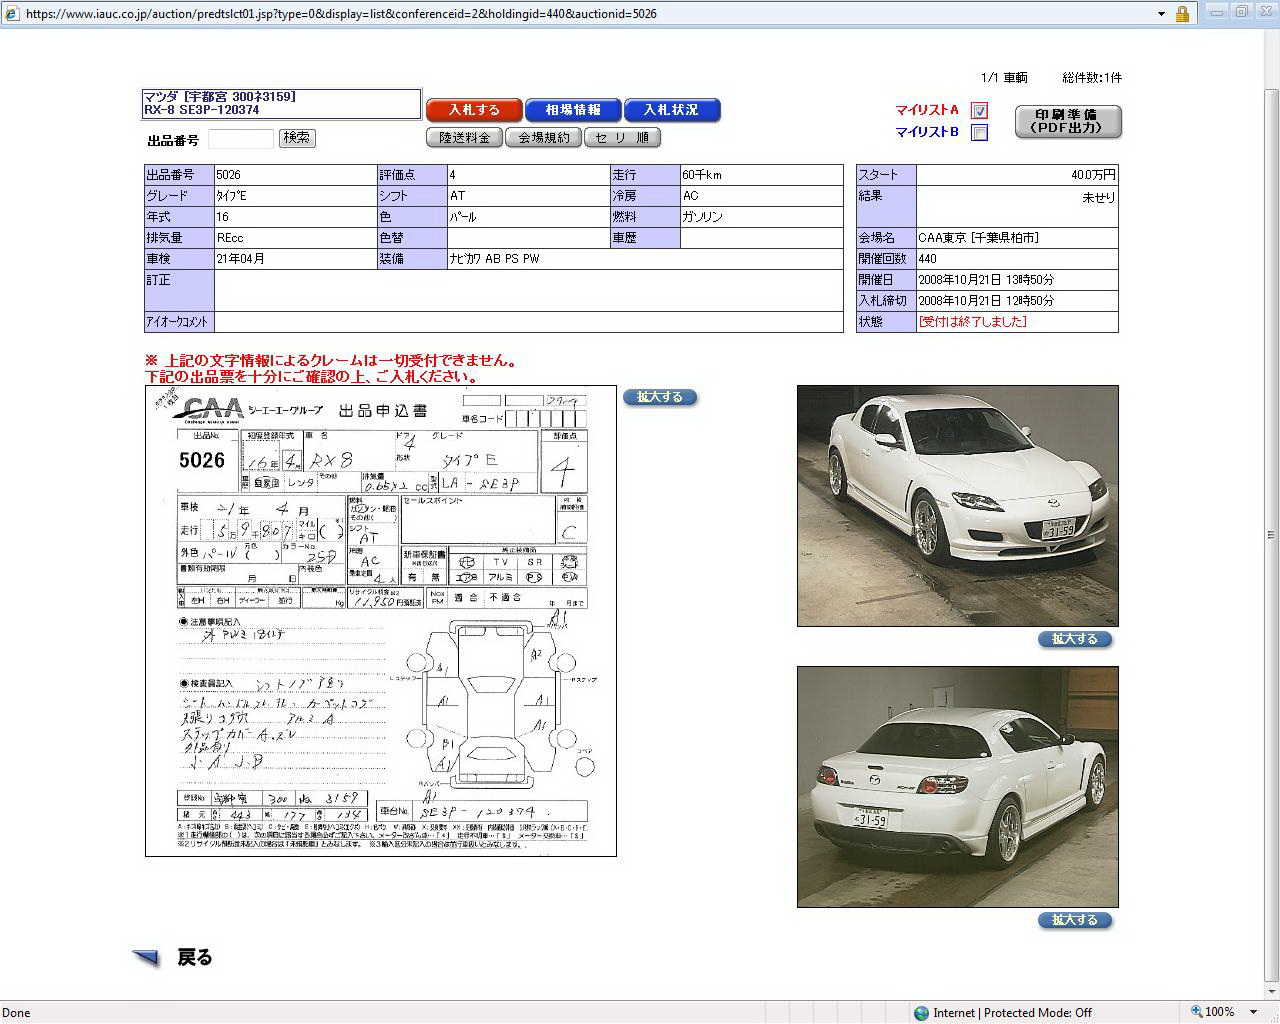
Task: Click the Internet zone globe icon
Action: (x=921, y=1013)
